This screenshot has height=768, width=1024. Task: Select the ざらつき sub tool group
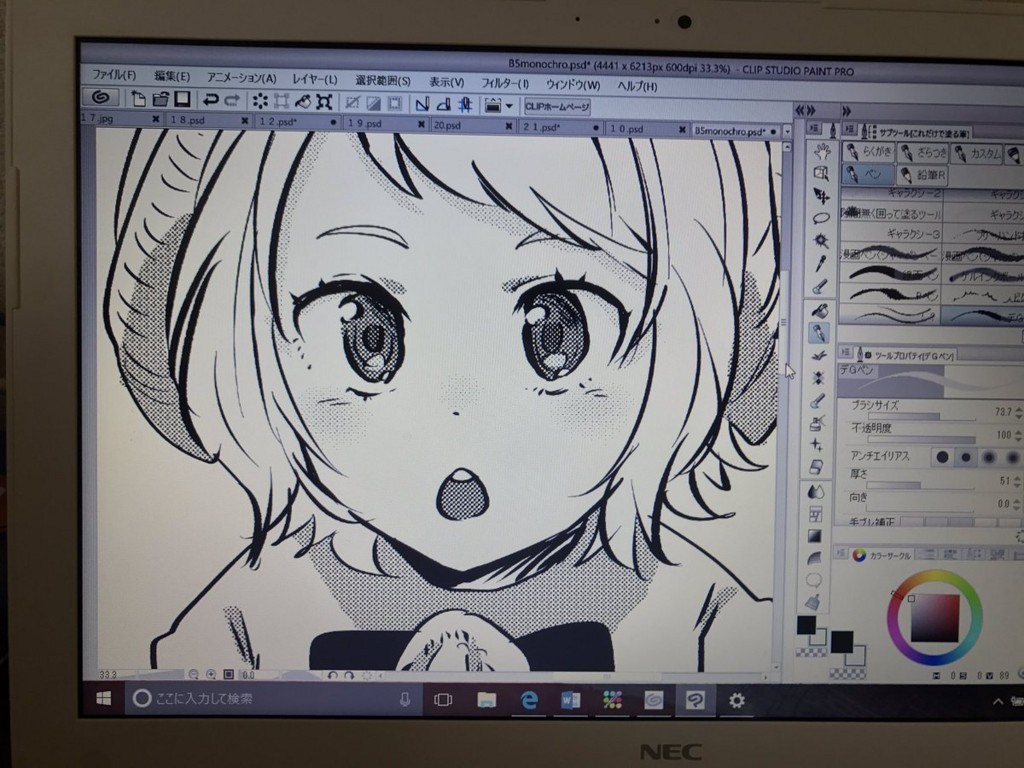point(923,153)
